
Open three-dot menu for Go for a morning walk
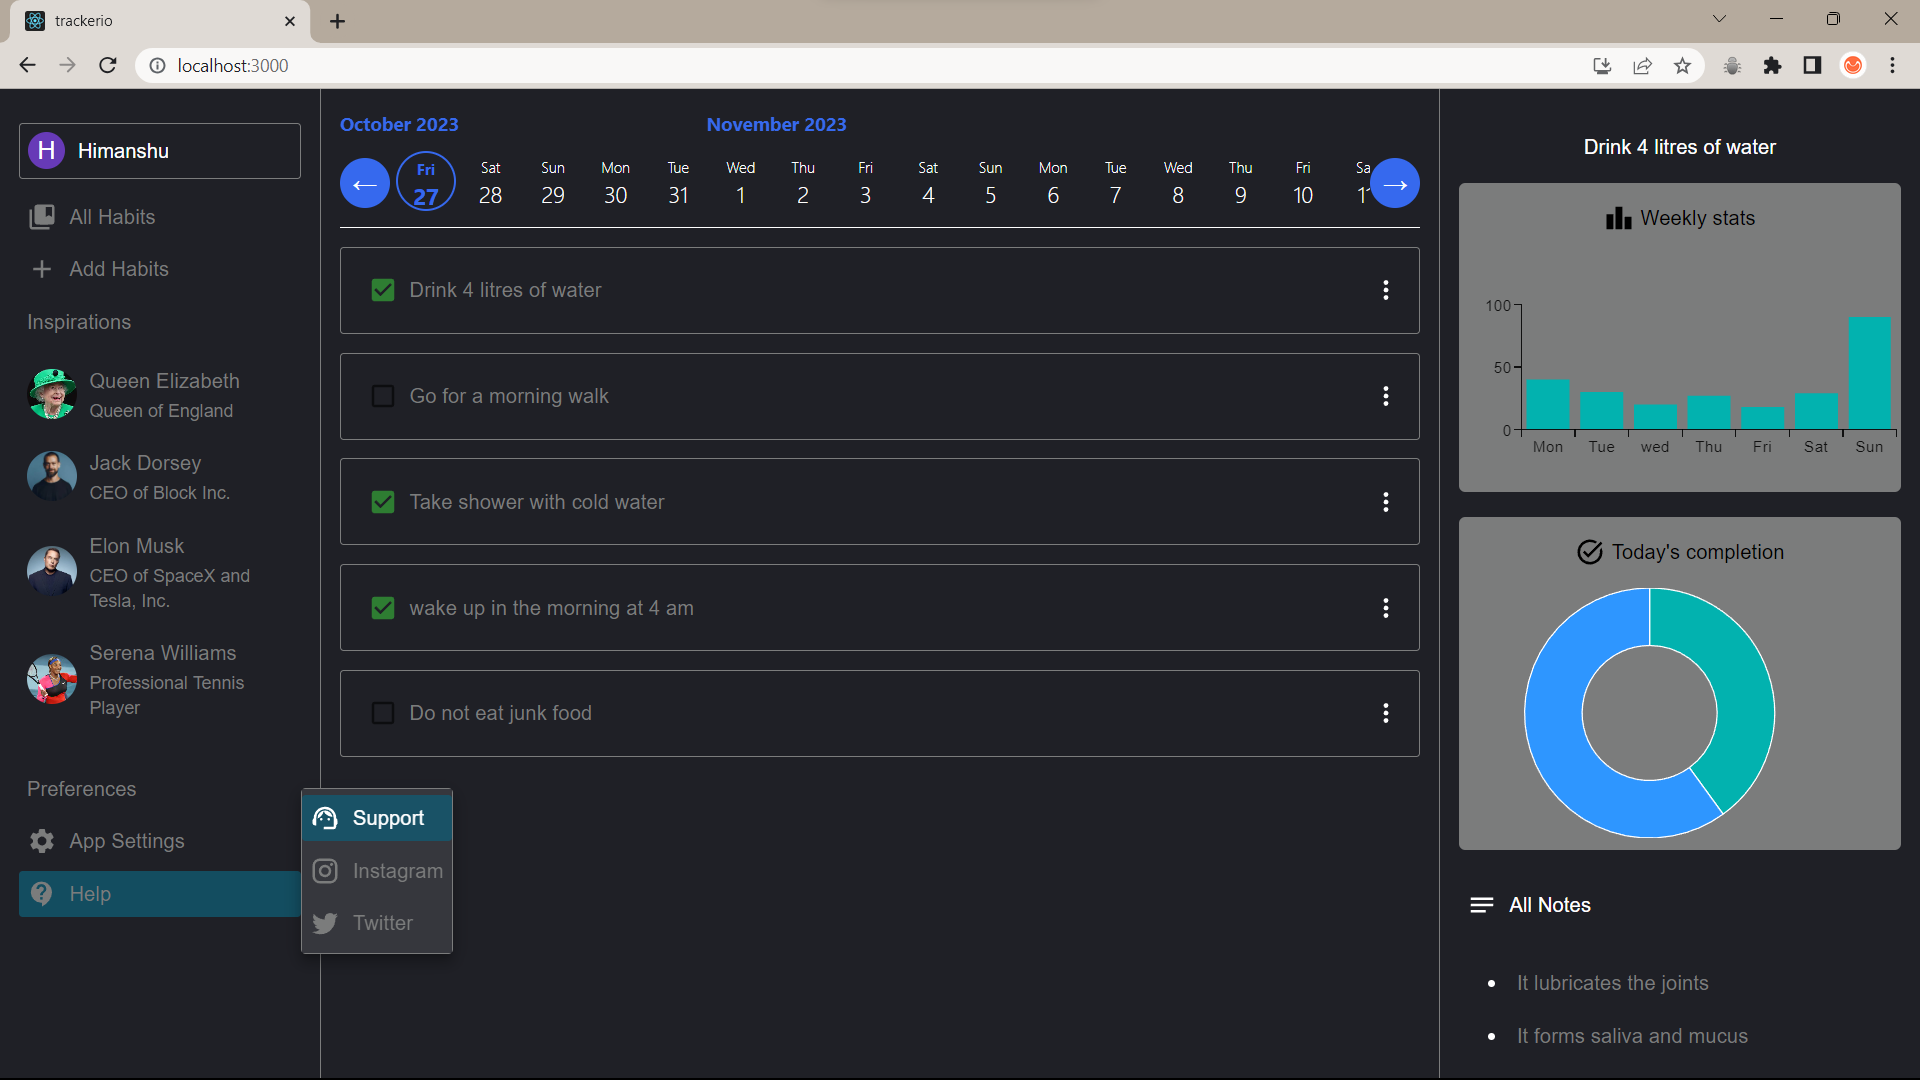click(1385, 396)
